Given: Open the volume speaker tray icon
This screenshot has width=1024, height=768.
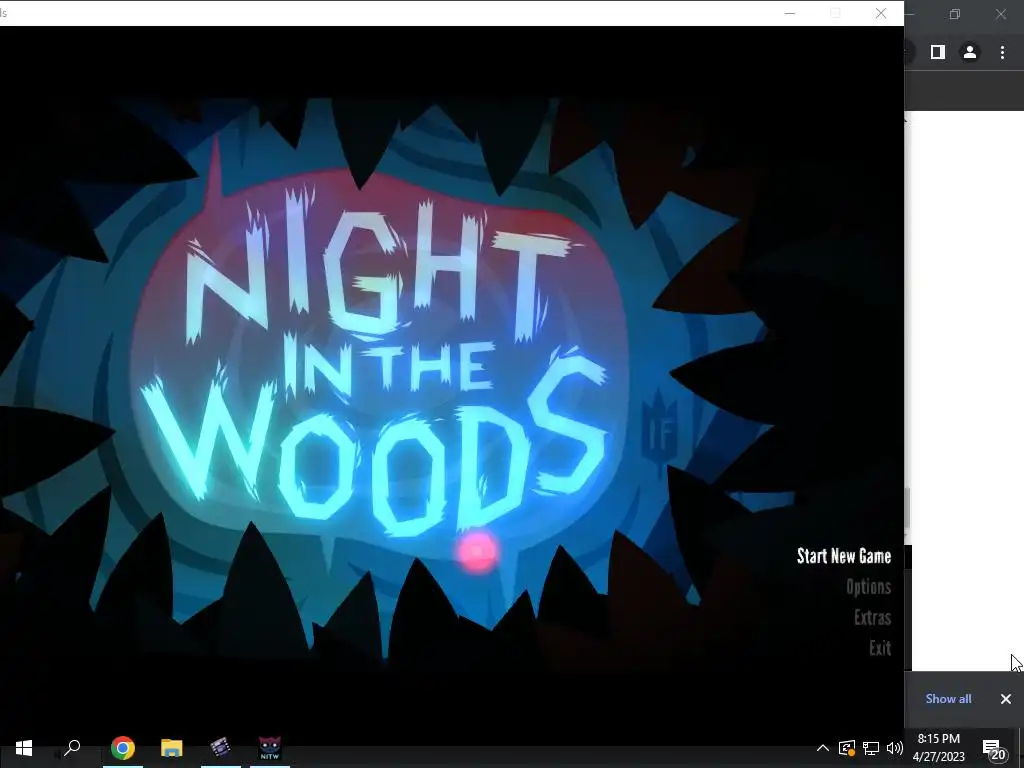Looking at the screenshot, I should click(x=895, y=748).
